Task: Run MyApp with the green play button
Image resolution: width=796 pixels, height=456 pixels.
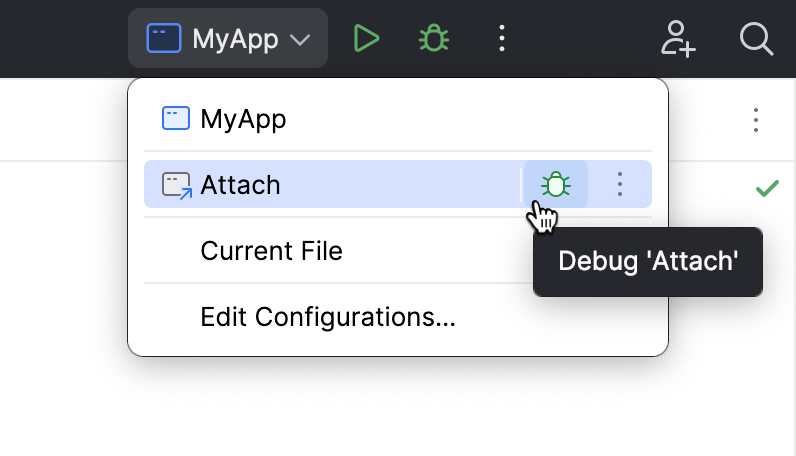Action: coord(367,39)
